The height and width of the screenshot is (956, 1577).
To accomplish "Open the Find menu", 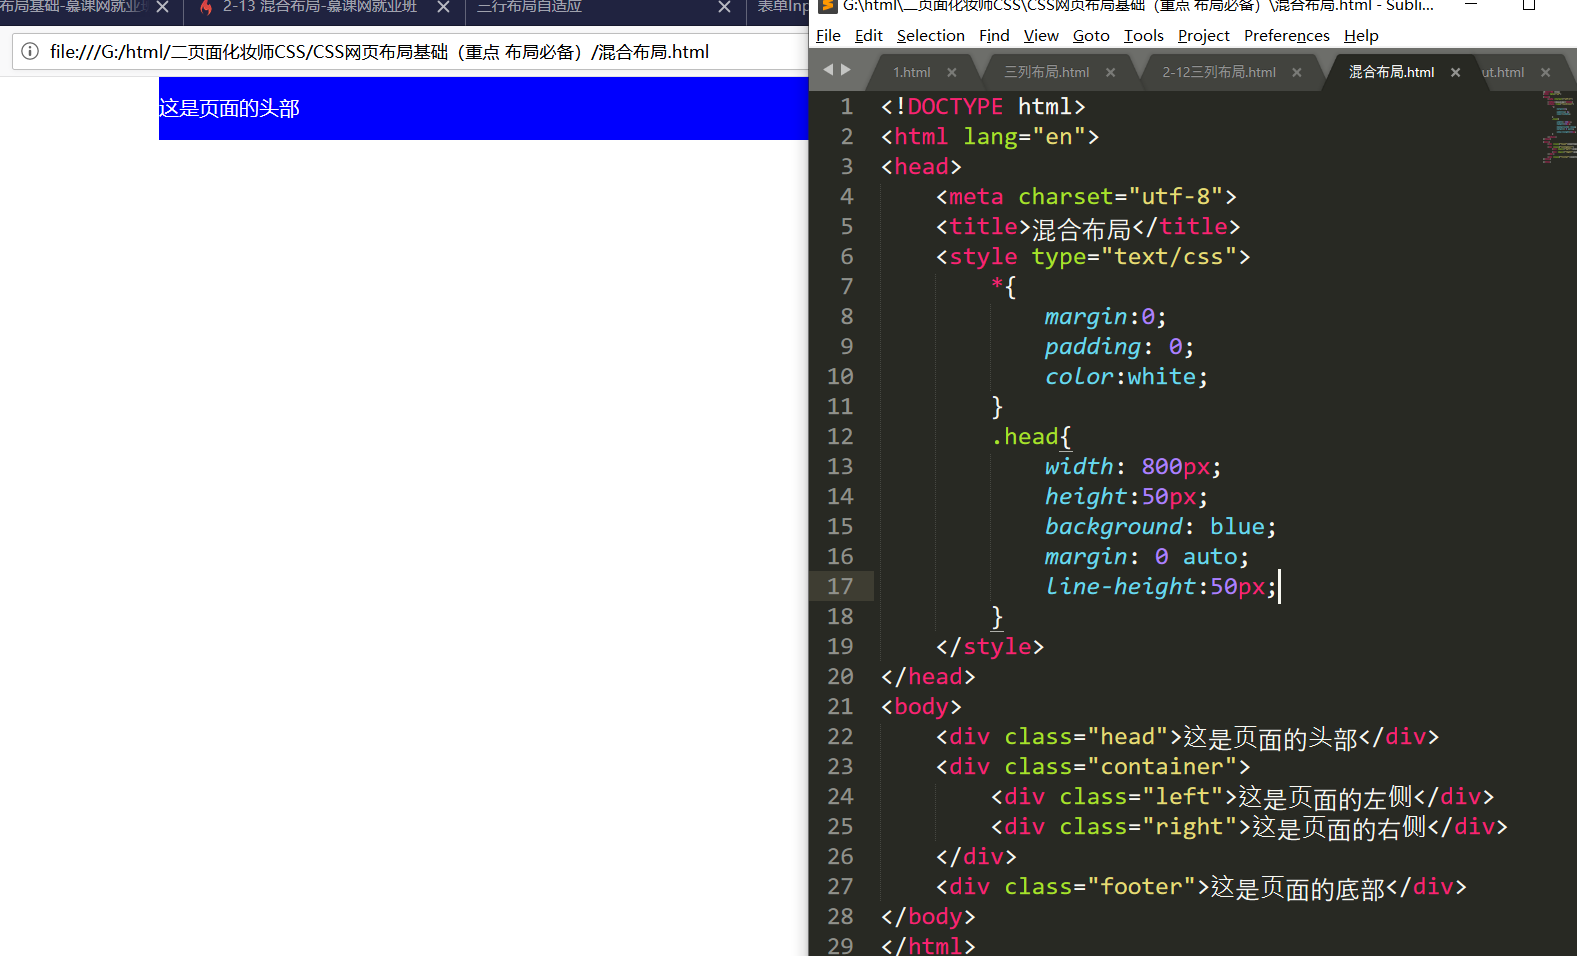I will click(x=994, y=36).
